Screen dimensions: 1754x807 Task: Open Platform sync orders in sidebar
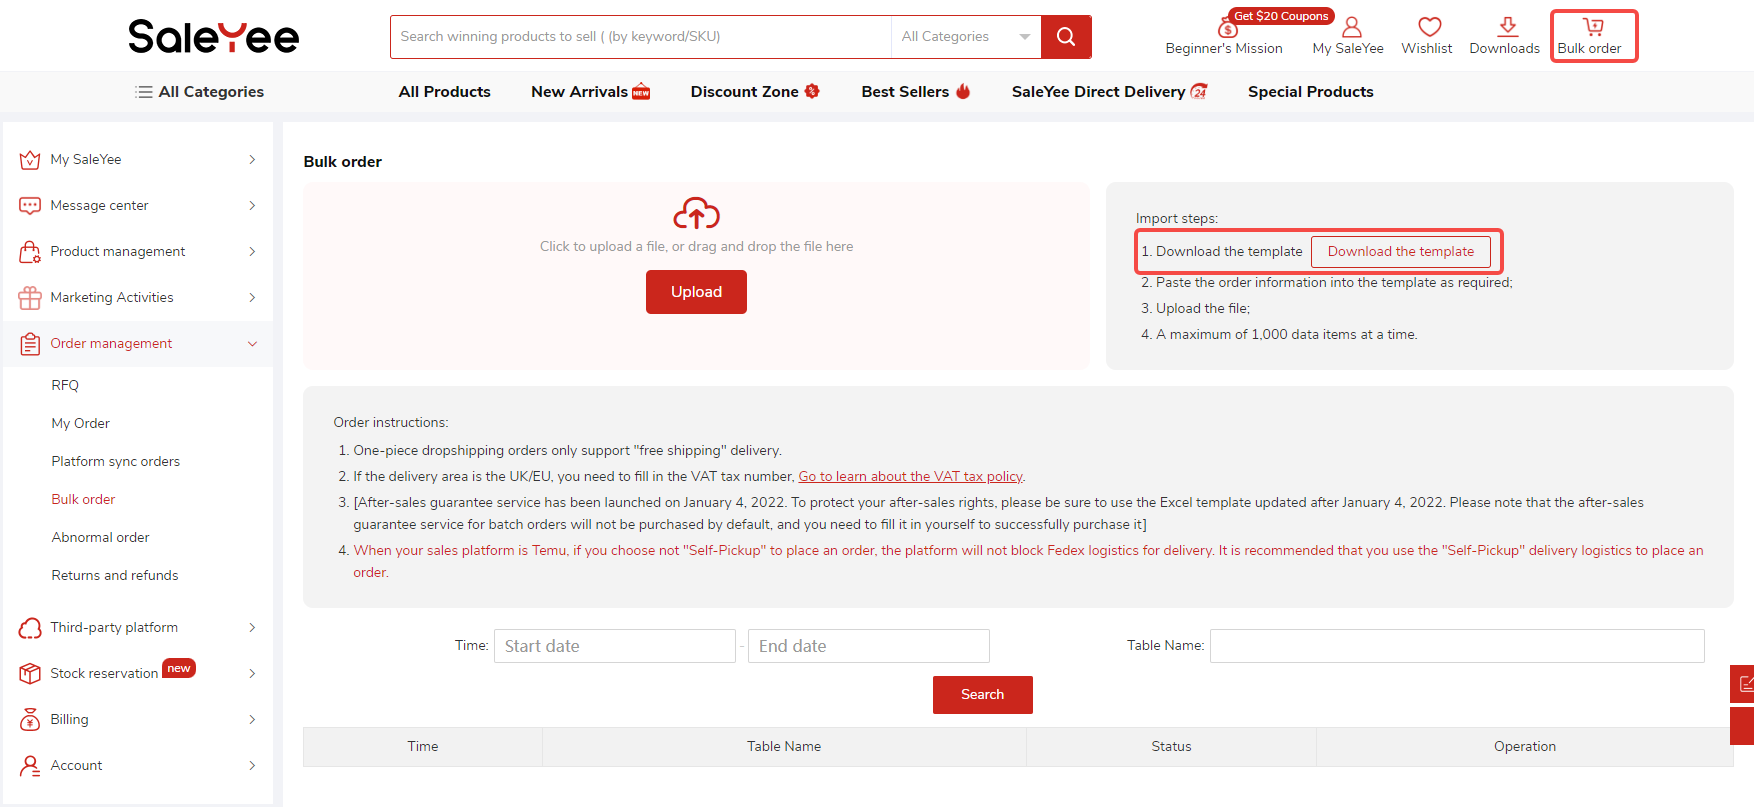coord(116,462)
